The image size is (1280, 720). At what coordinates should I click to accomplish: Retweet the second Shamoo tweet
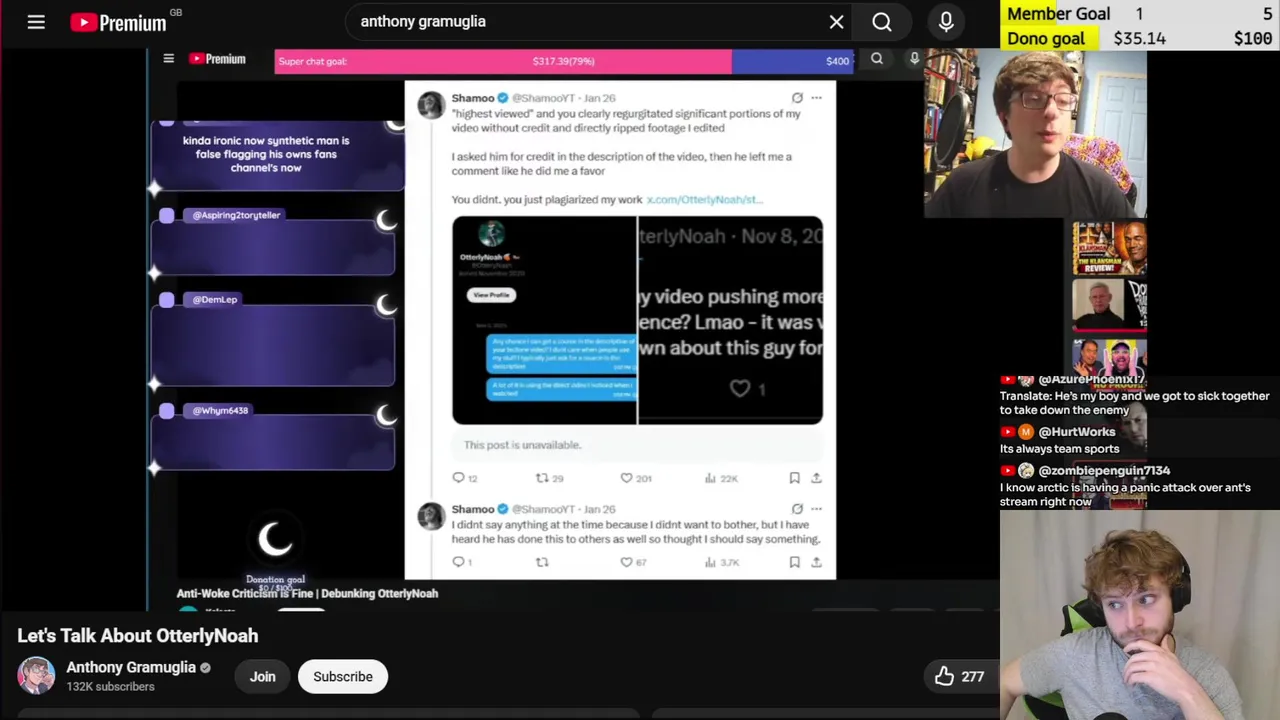(542, 562)
